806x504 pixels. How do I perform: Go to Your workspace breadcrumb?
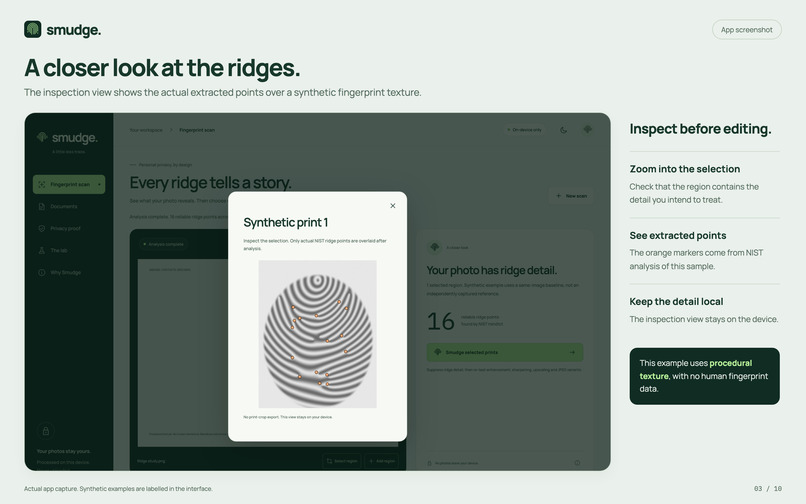(146, 130)
